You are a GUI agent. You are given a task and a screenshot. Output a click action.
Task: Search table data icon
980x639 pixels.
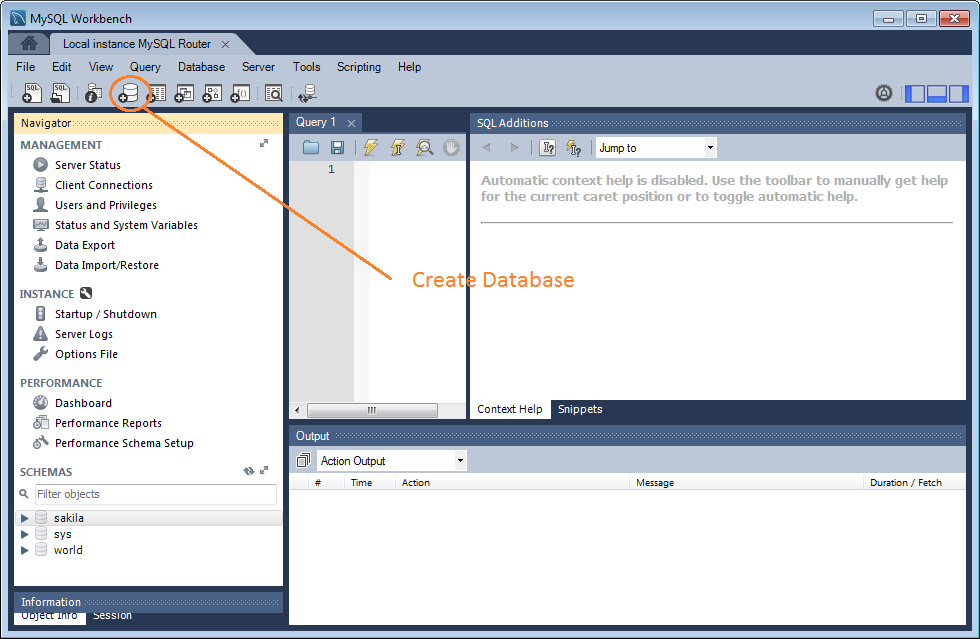[274, 93]
